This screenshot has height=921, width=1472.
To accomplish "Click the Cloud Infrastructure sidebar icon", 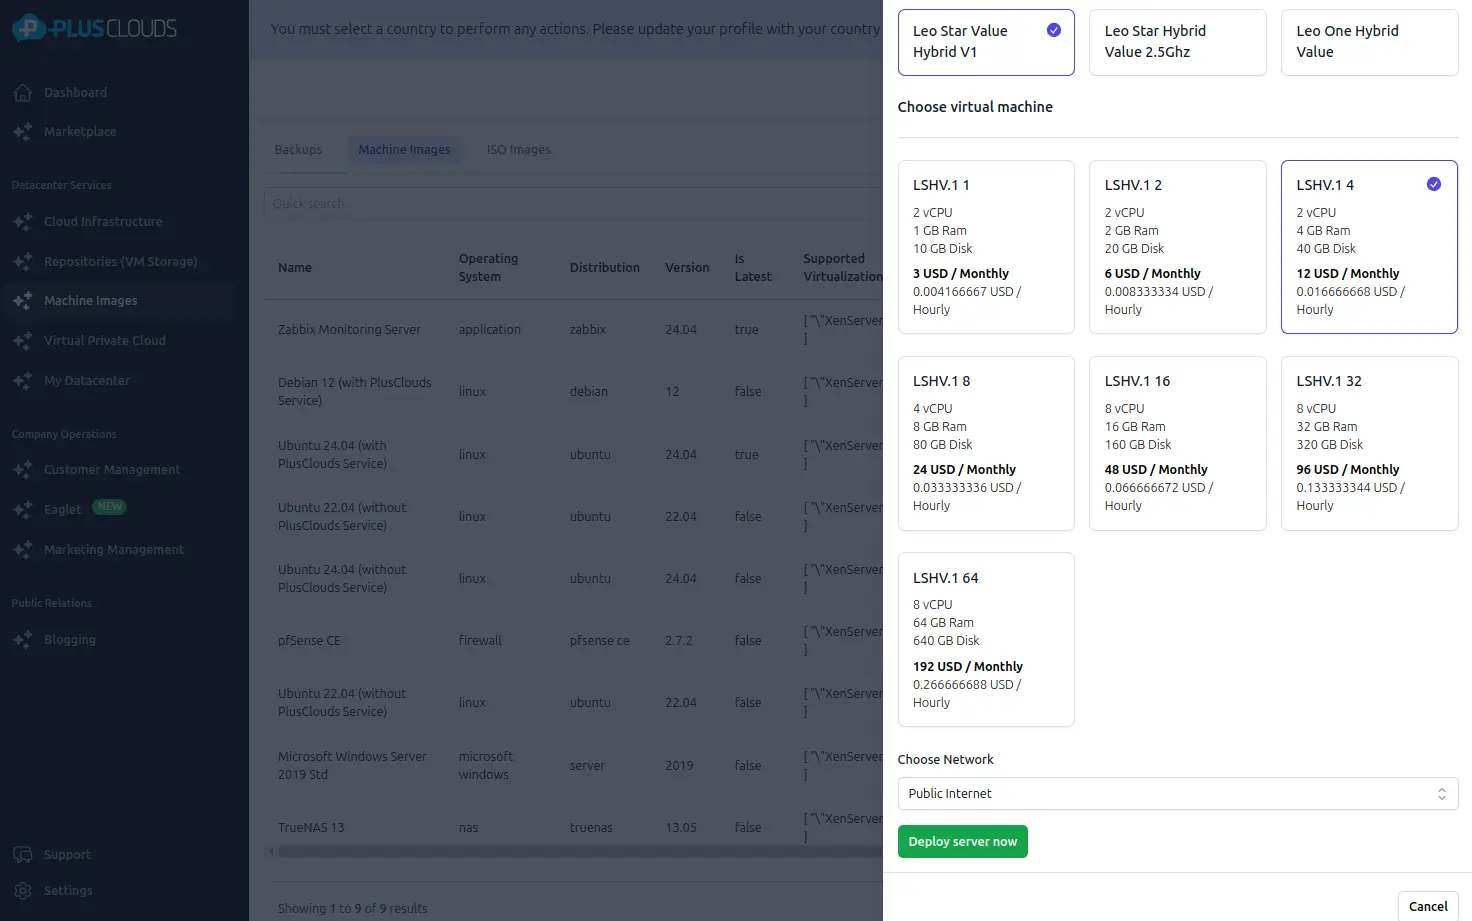I will (23, 222).
